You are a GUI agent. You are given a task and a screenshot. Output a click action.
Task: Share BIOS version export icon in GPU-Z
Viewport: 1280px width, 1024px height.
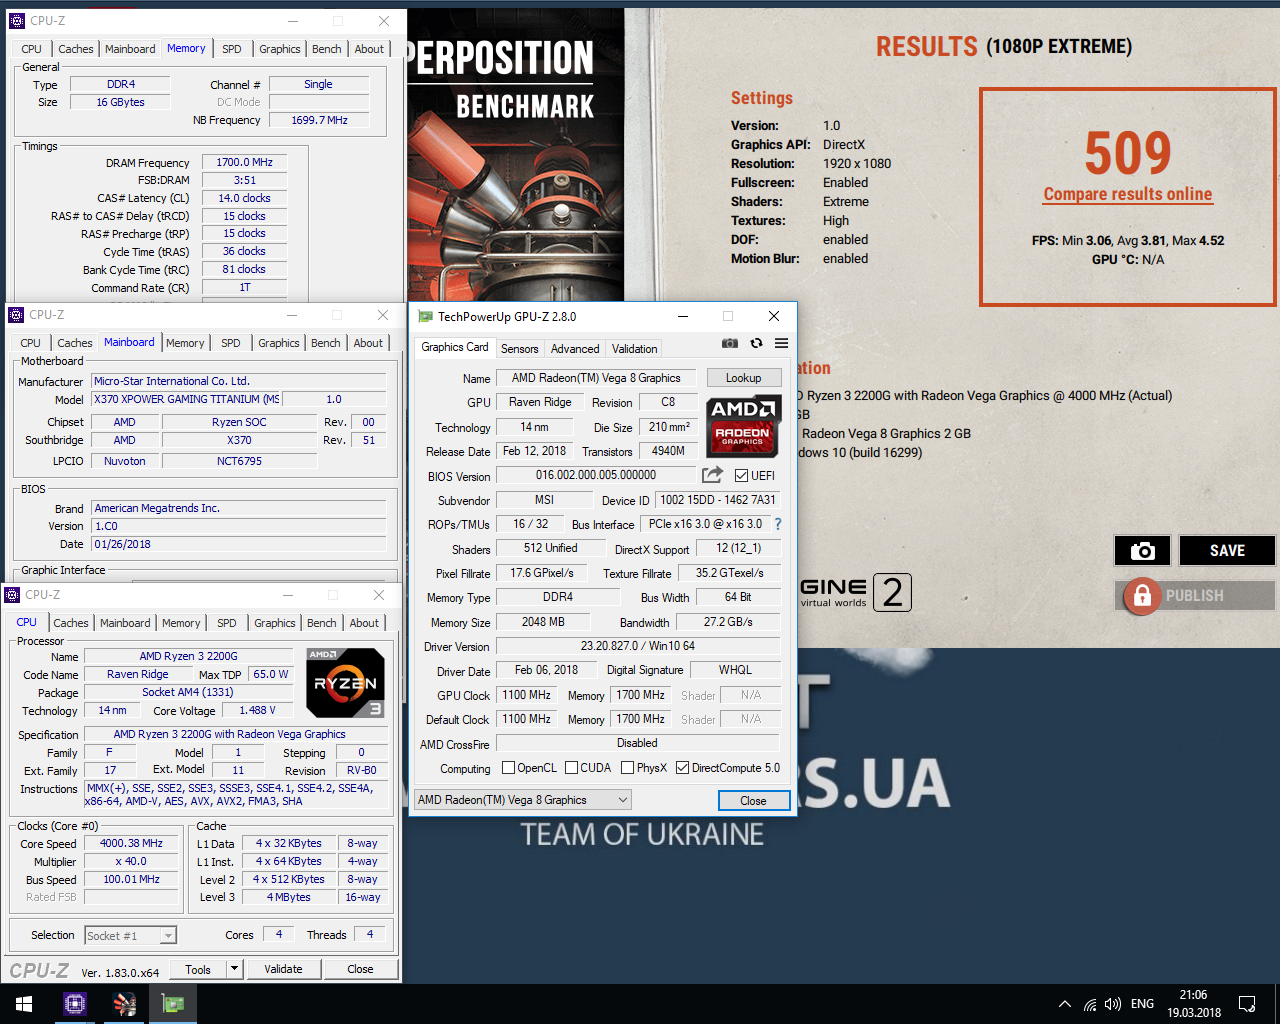(712, 475)
